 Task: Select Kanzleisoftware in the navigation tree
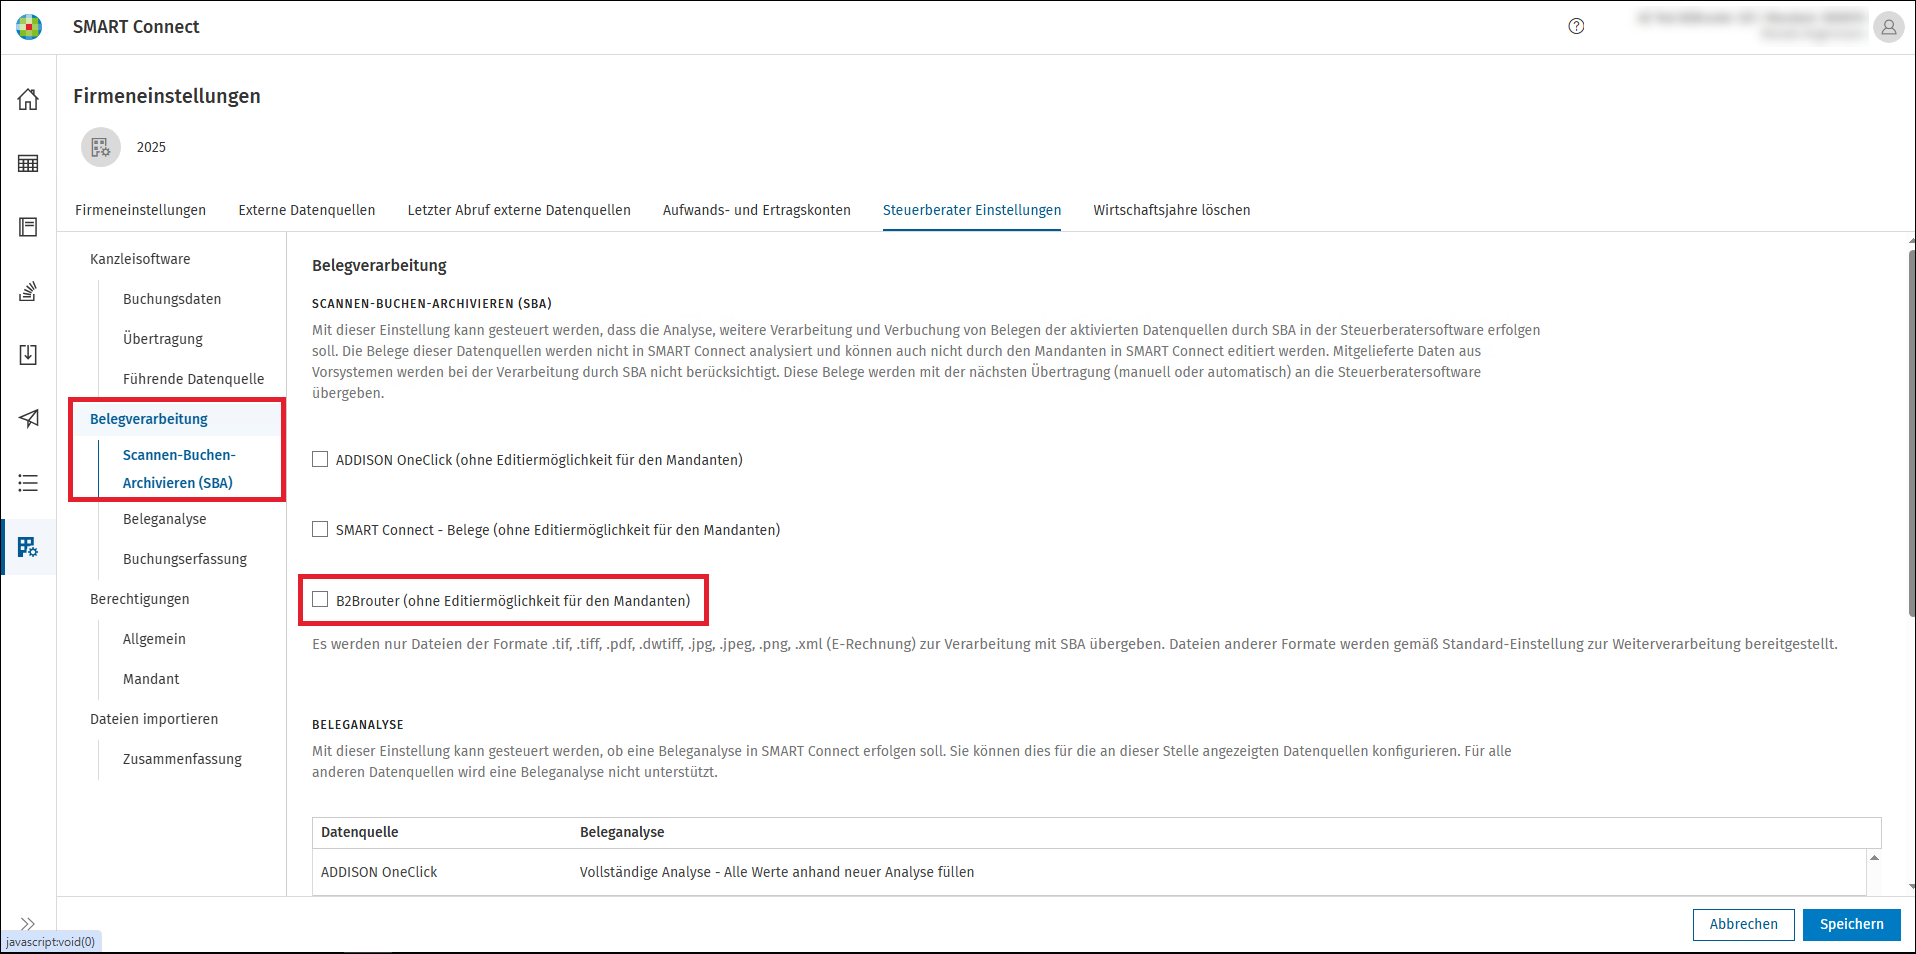pos(140,259)
